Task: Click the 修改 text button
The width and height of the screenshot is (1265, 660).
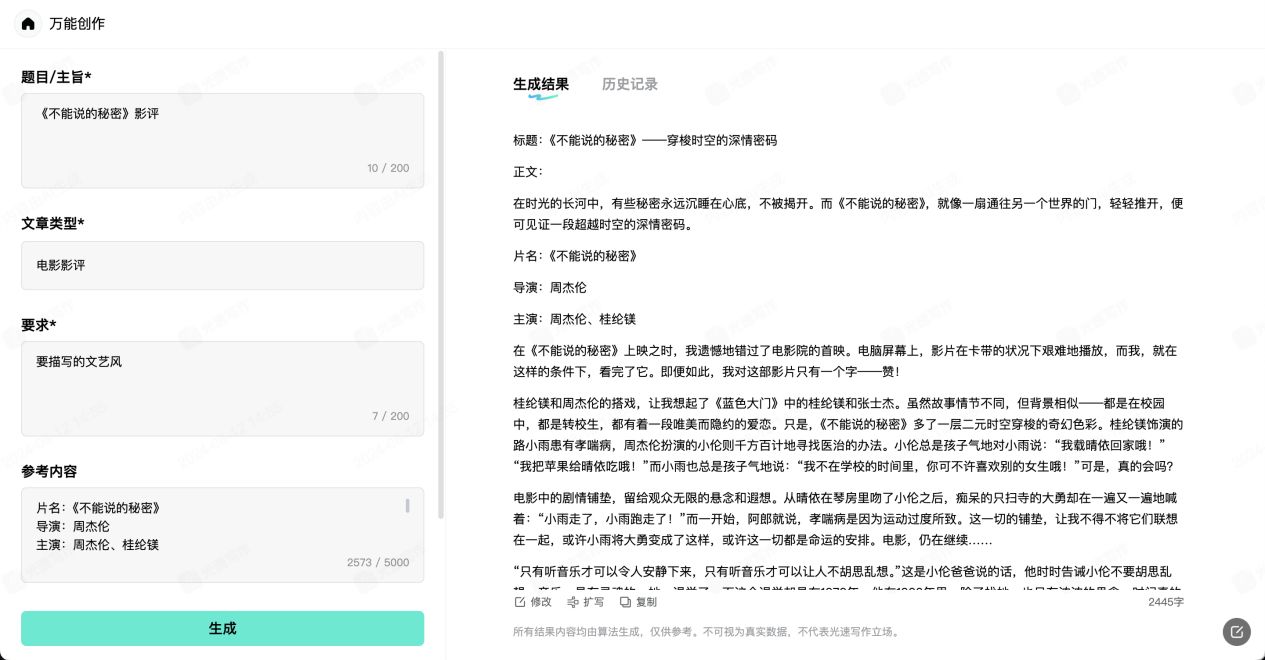Action: pos(541,602)
